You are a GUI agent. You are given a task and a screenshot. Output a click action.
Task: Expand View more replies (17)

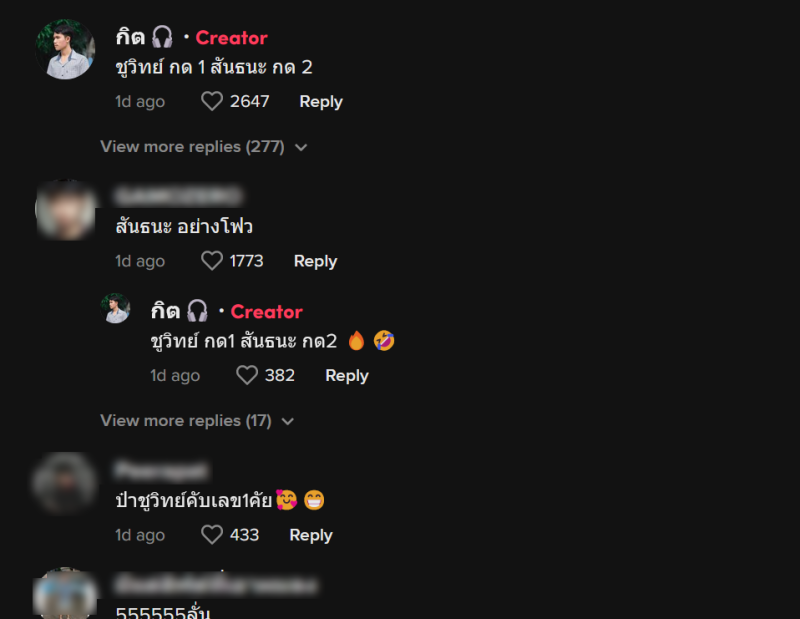pyautogui.click(x=186, y=421)
